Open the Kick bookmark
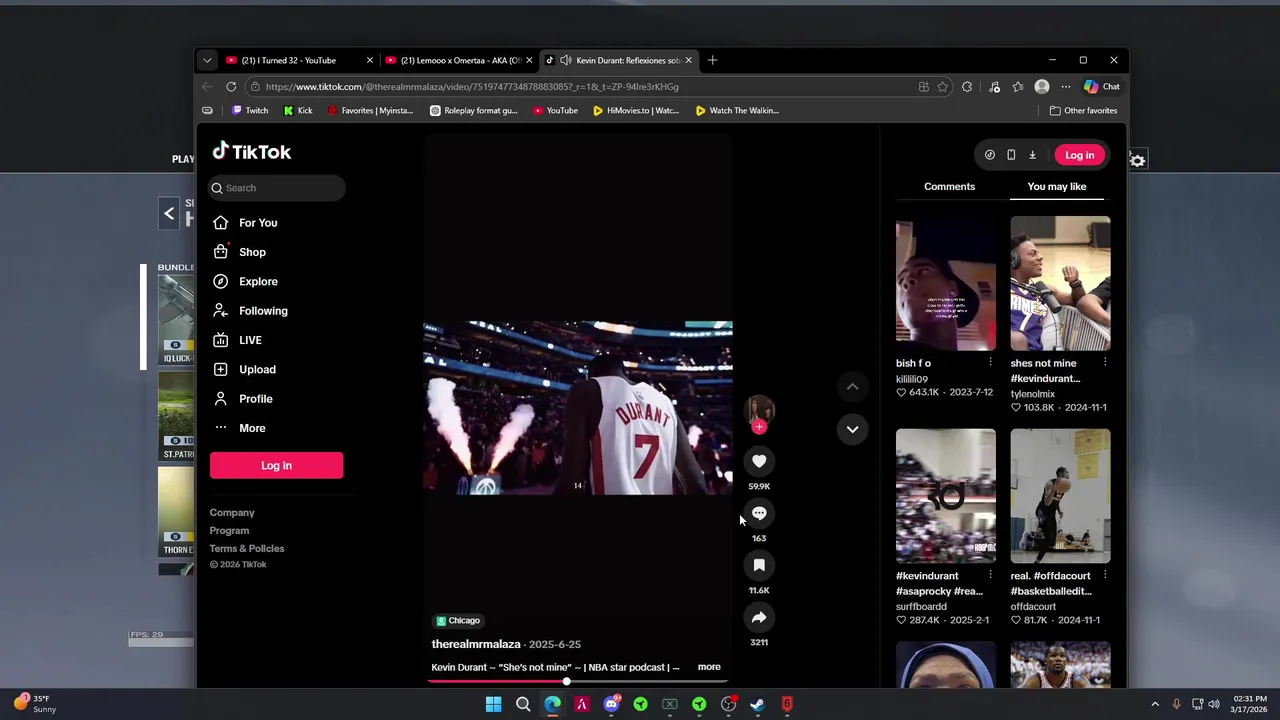The image size is (1280, 720). 298,111
